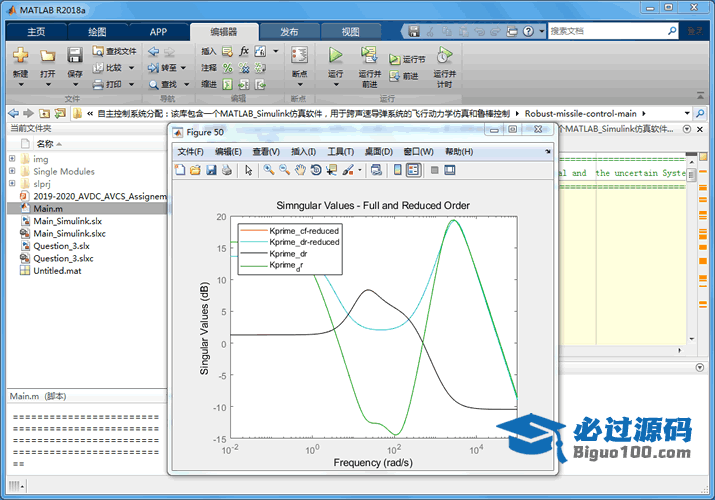Expand the Single Modules folder node
Screen dimensions: 715x500
[x=12, y=171]
